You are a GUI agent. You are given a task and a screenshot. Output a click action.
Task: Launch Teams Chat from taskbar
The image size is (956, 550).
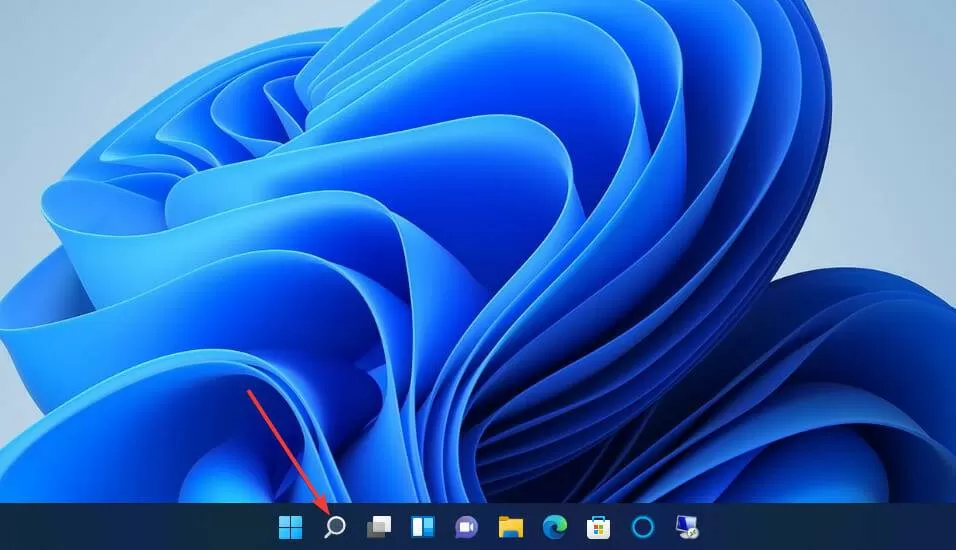pyautogui.click(x=466, y=527)
